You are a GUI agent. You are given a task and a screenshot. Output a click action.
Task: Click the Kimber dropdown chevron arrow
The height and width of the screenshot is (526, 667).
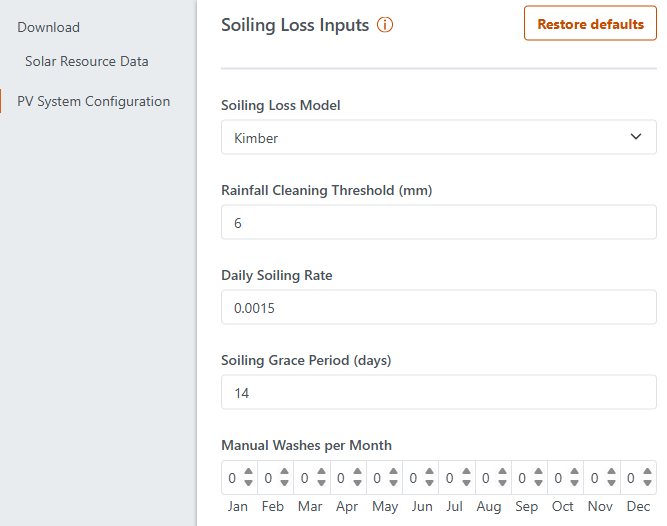click(636, 138)
